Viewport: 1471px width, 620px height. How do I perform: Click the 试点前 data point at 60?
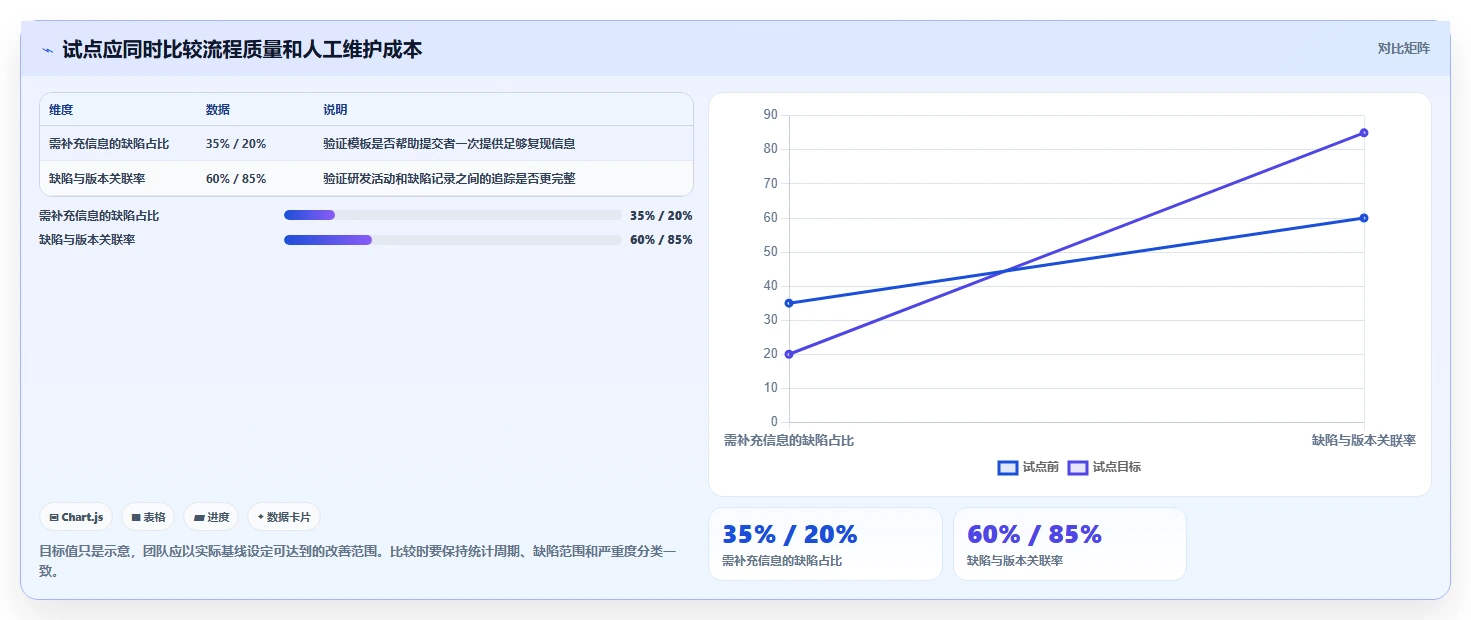1364,218
